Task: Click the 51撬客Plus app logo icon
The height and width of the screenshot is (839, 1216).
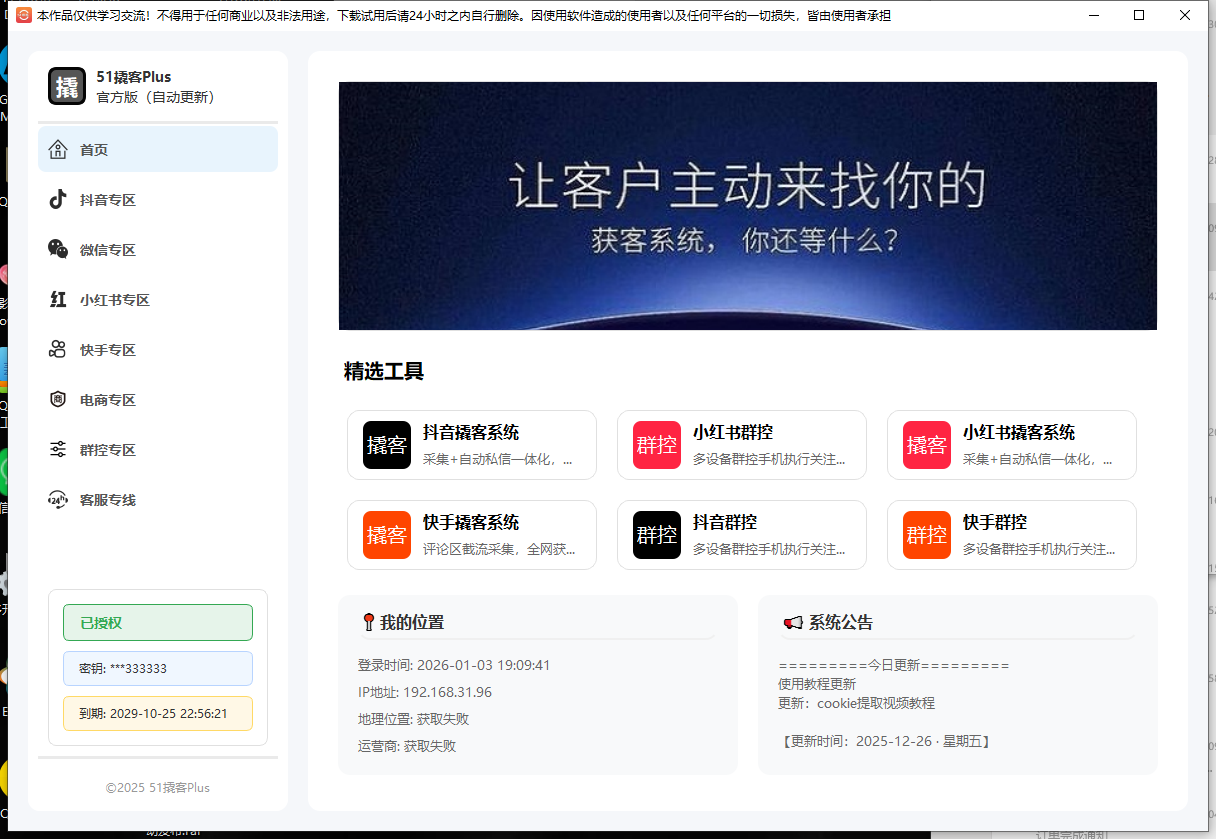Action: tap(67, 86)
